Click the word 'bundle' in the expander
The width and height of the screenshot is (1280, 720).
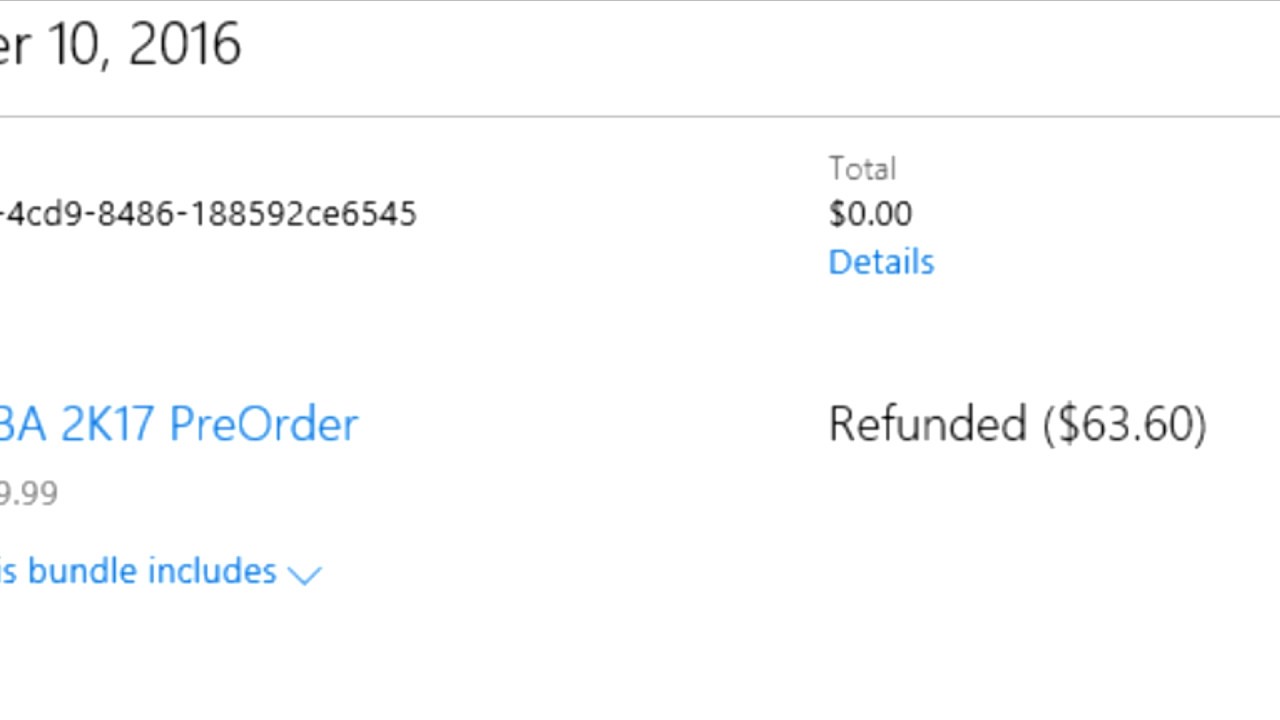click(82, 571)
